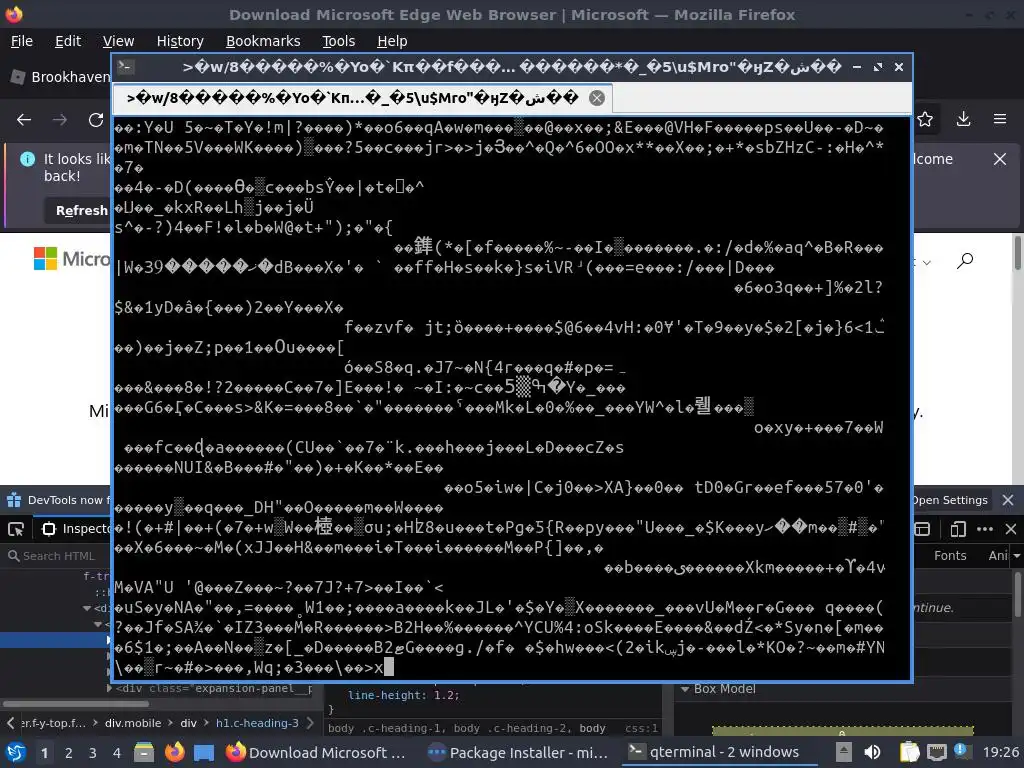Click the h1.c-heading-3 breadcrumb

257,723
